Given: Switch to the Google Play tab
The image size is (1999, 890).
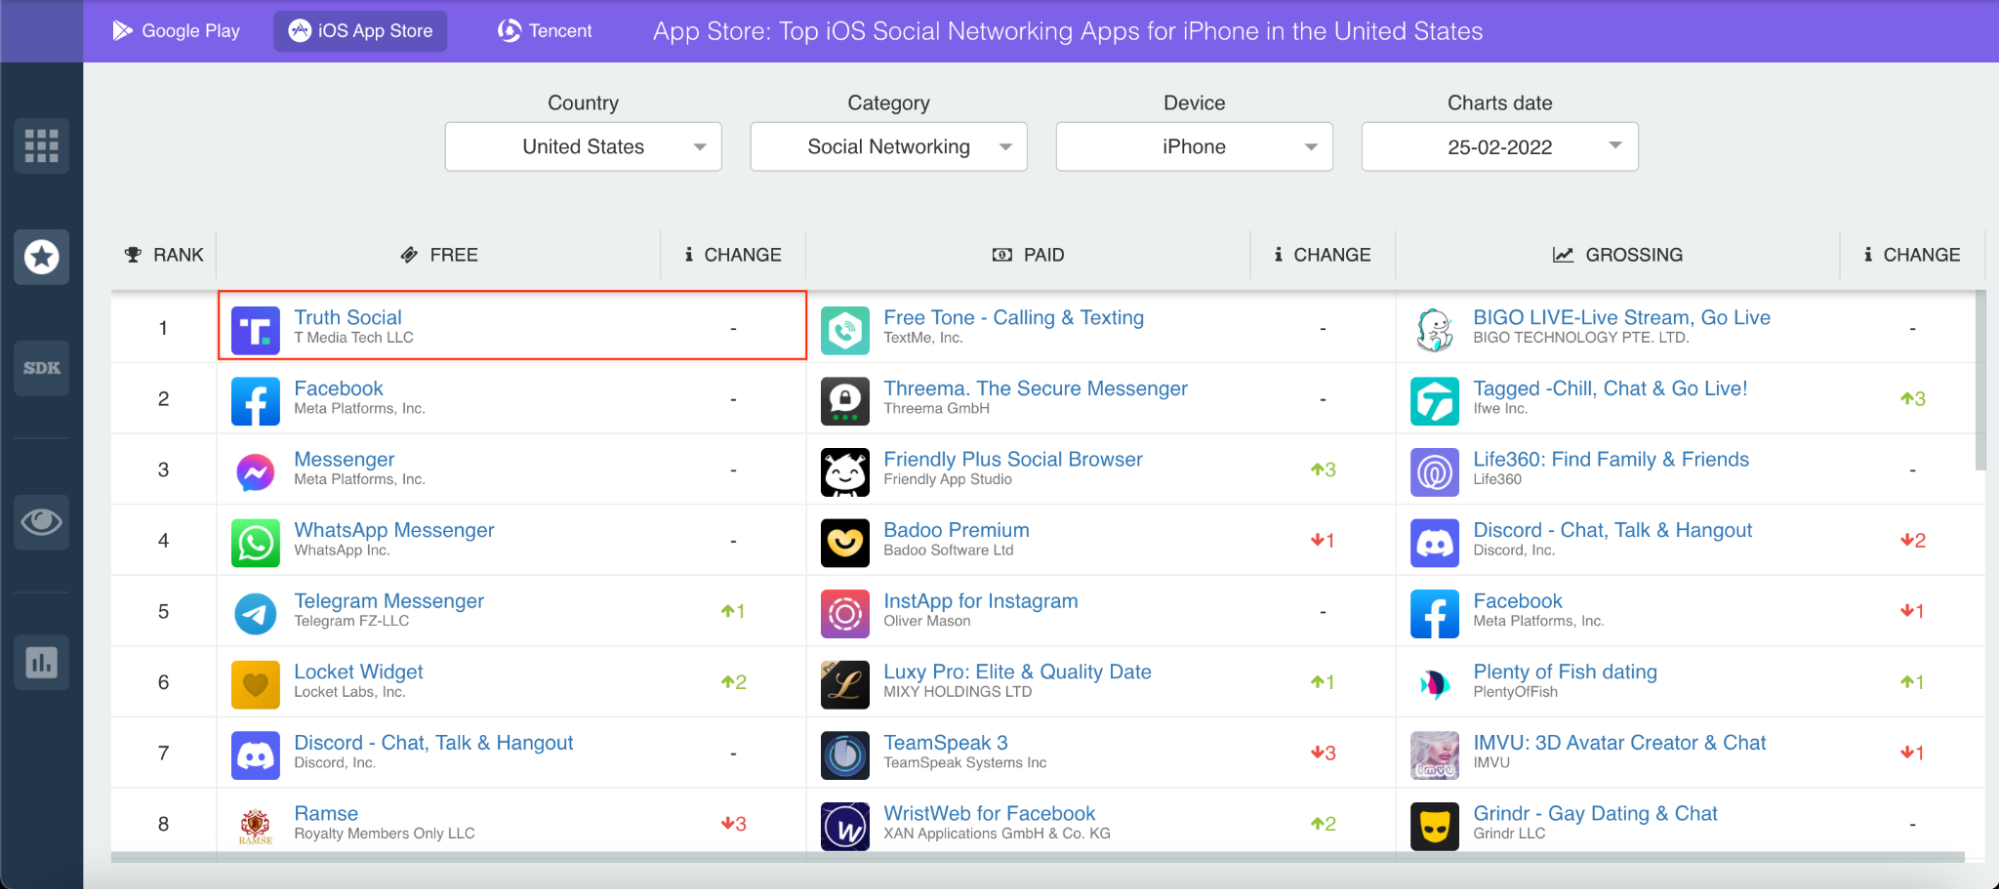Looking at the screenshot, I should pyautogui.click(x=176, y=31).
